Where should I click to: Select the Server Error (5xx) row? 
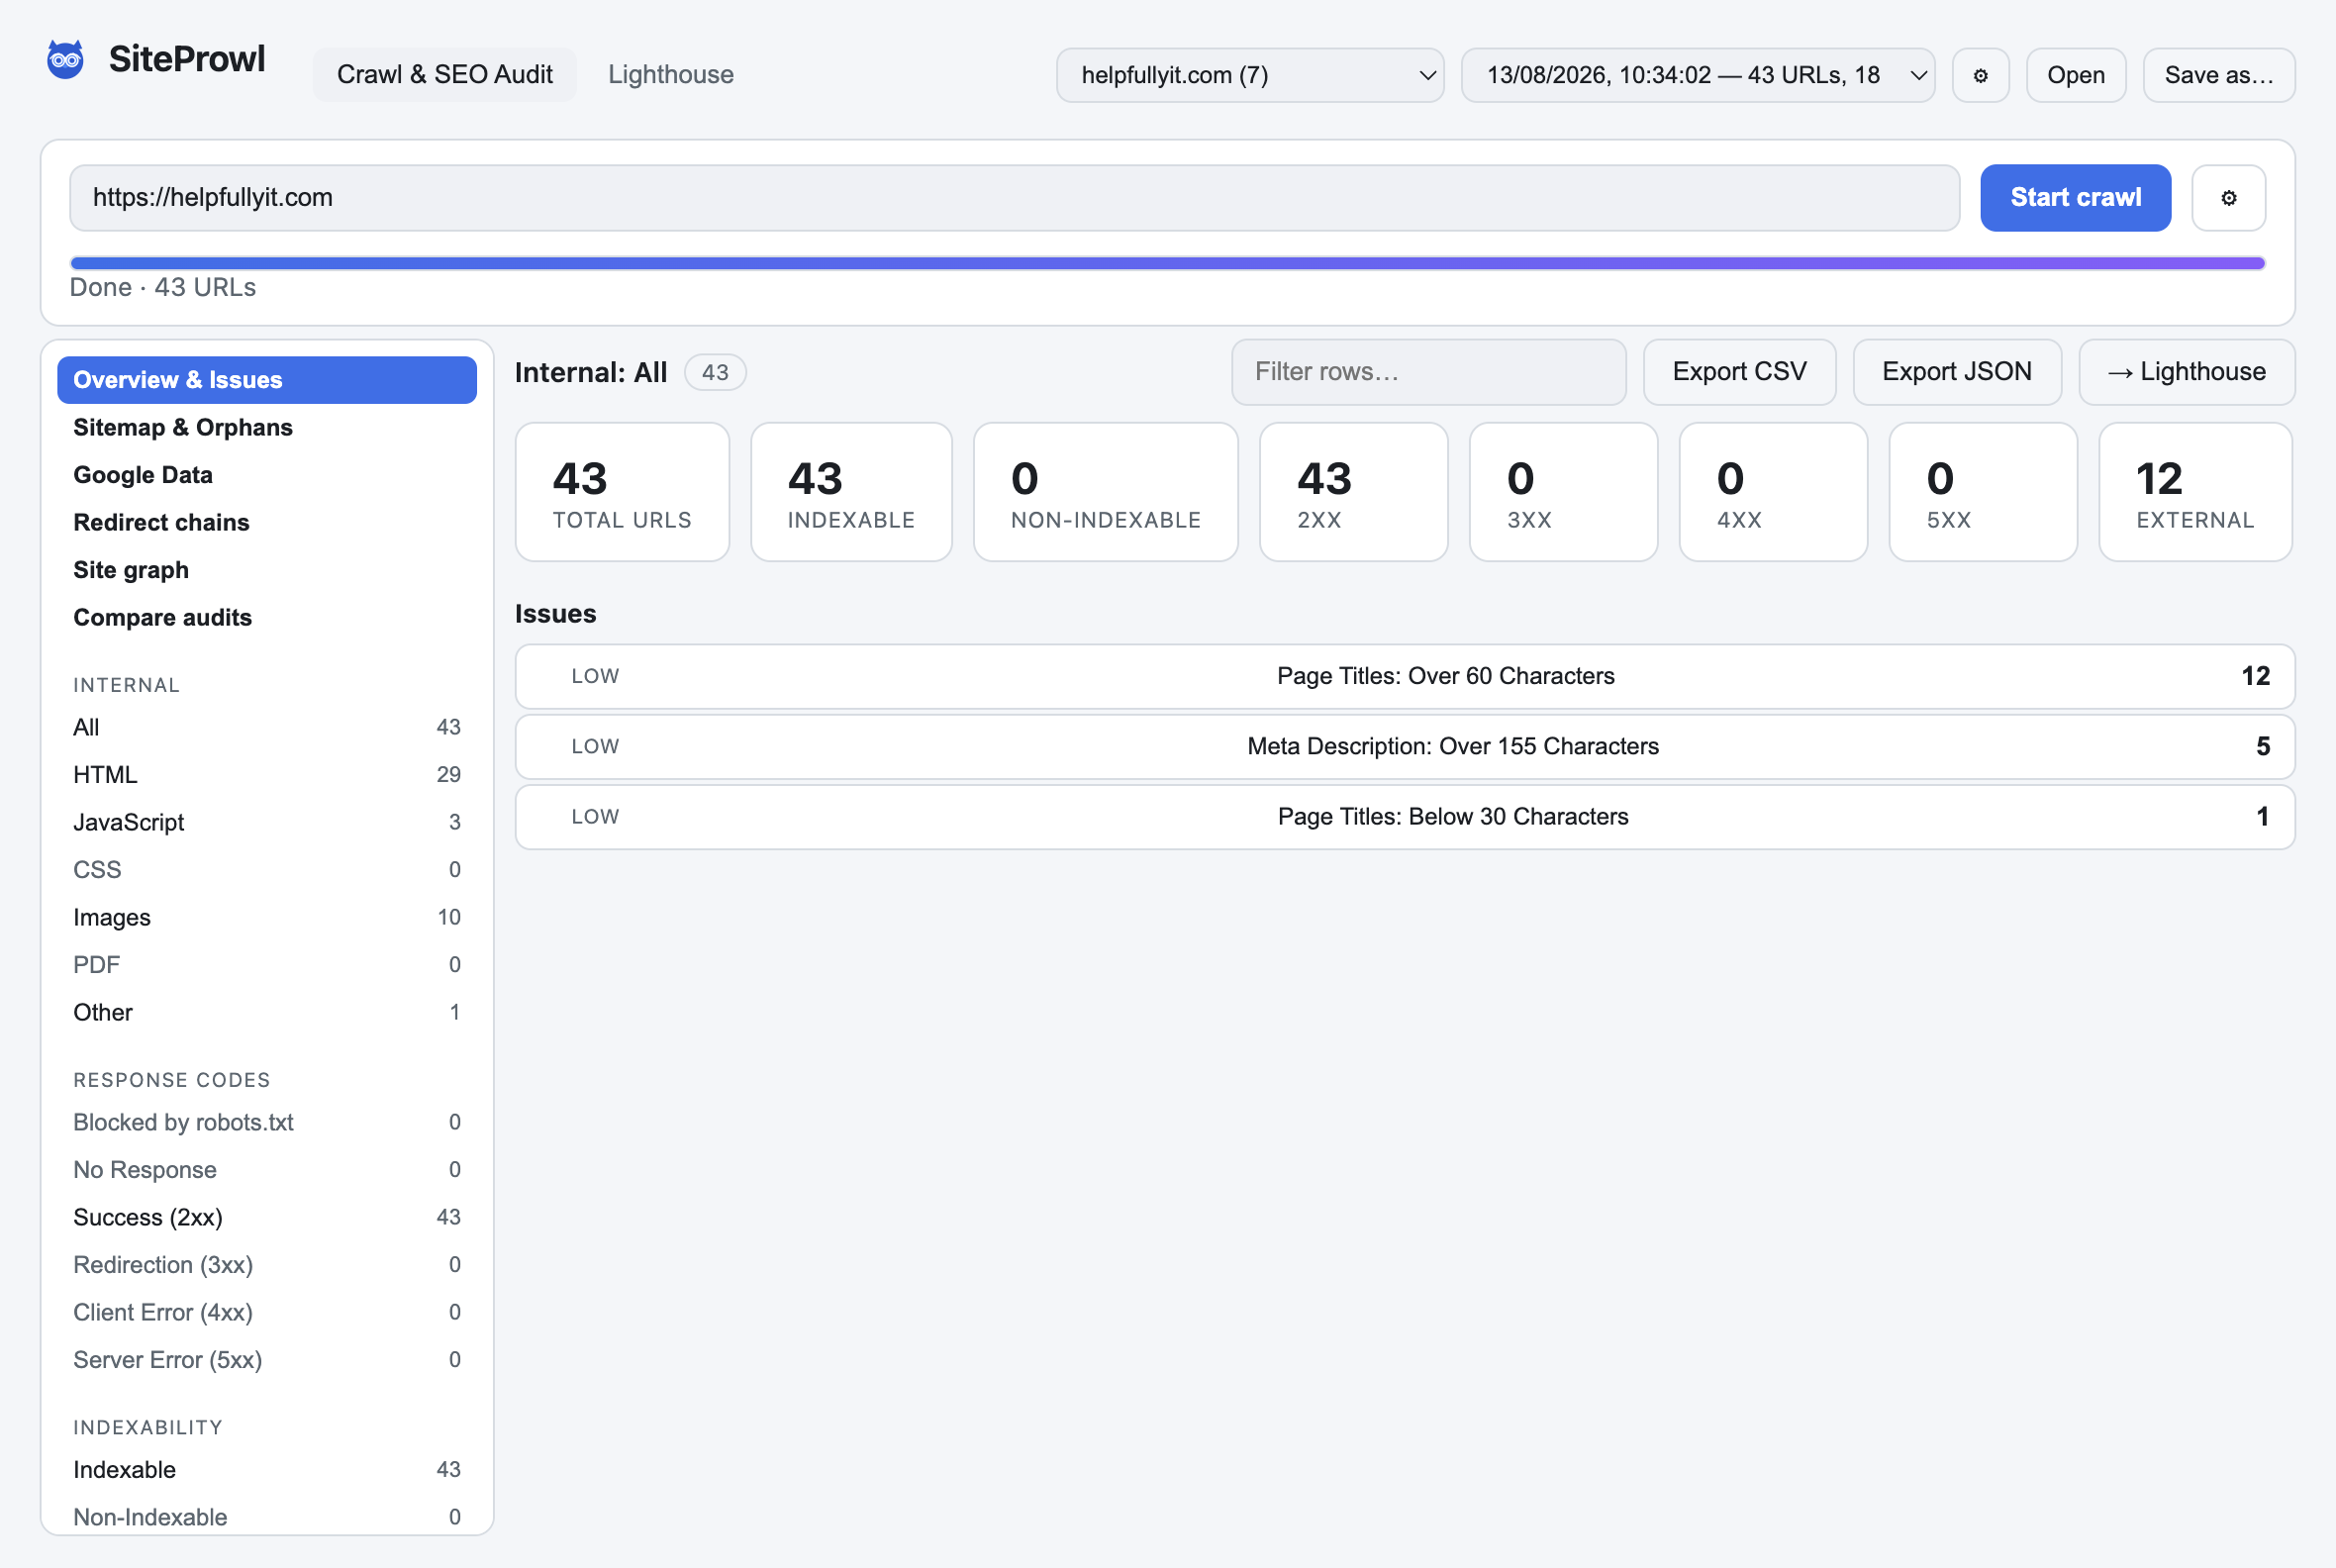click(x=267, y=1360)
